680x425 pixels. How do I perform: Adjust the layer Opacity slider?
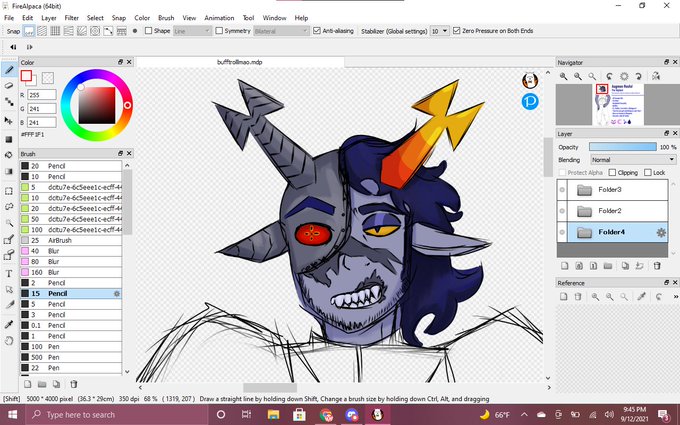[622, 147]
